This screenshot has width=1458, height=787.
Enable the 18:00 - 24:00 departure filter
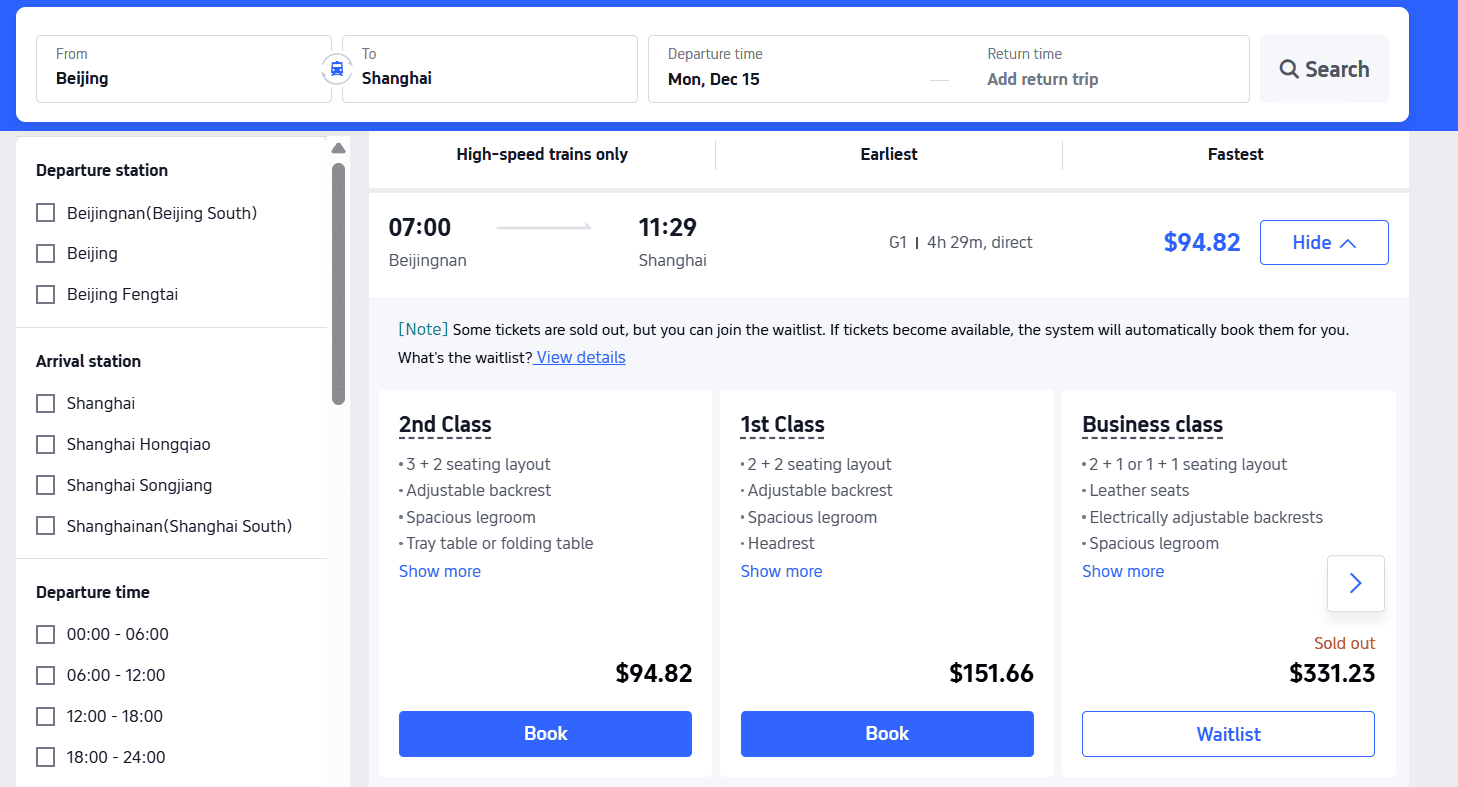[45, 757]
